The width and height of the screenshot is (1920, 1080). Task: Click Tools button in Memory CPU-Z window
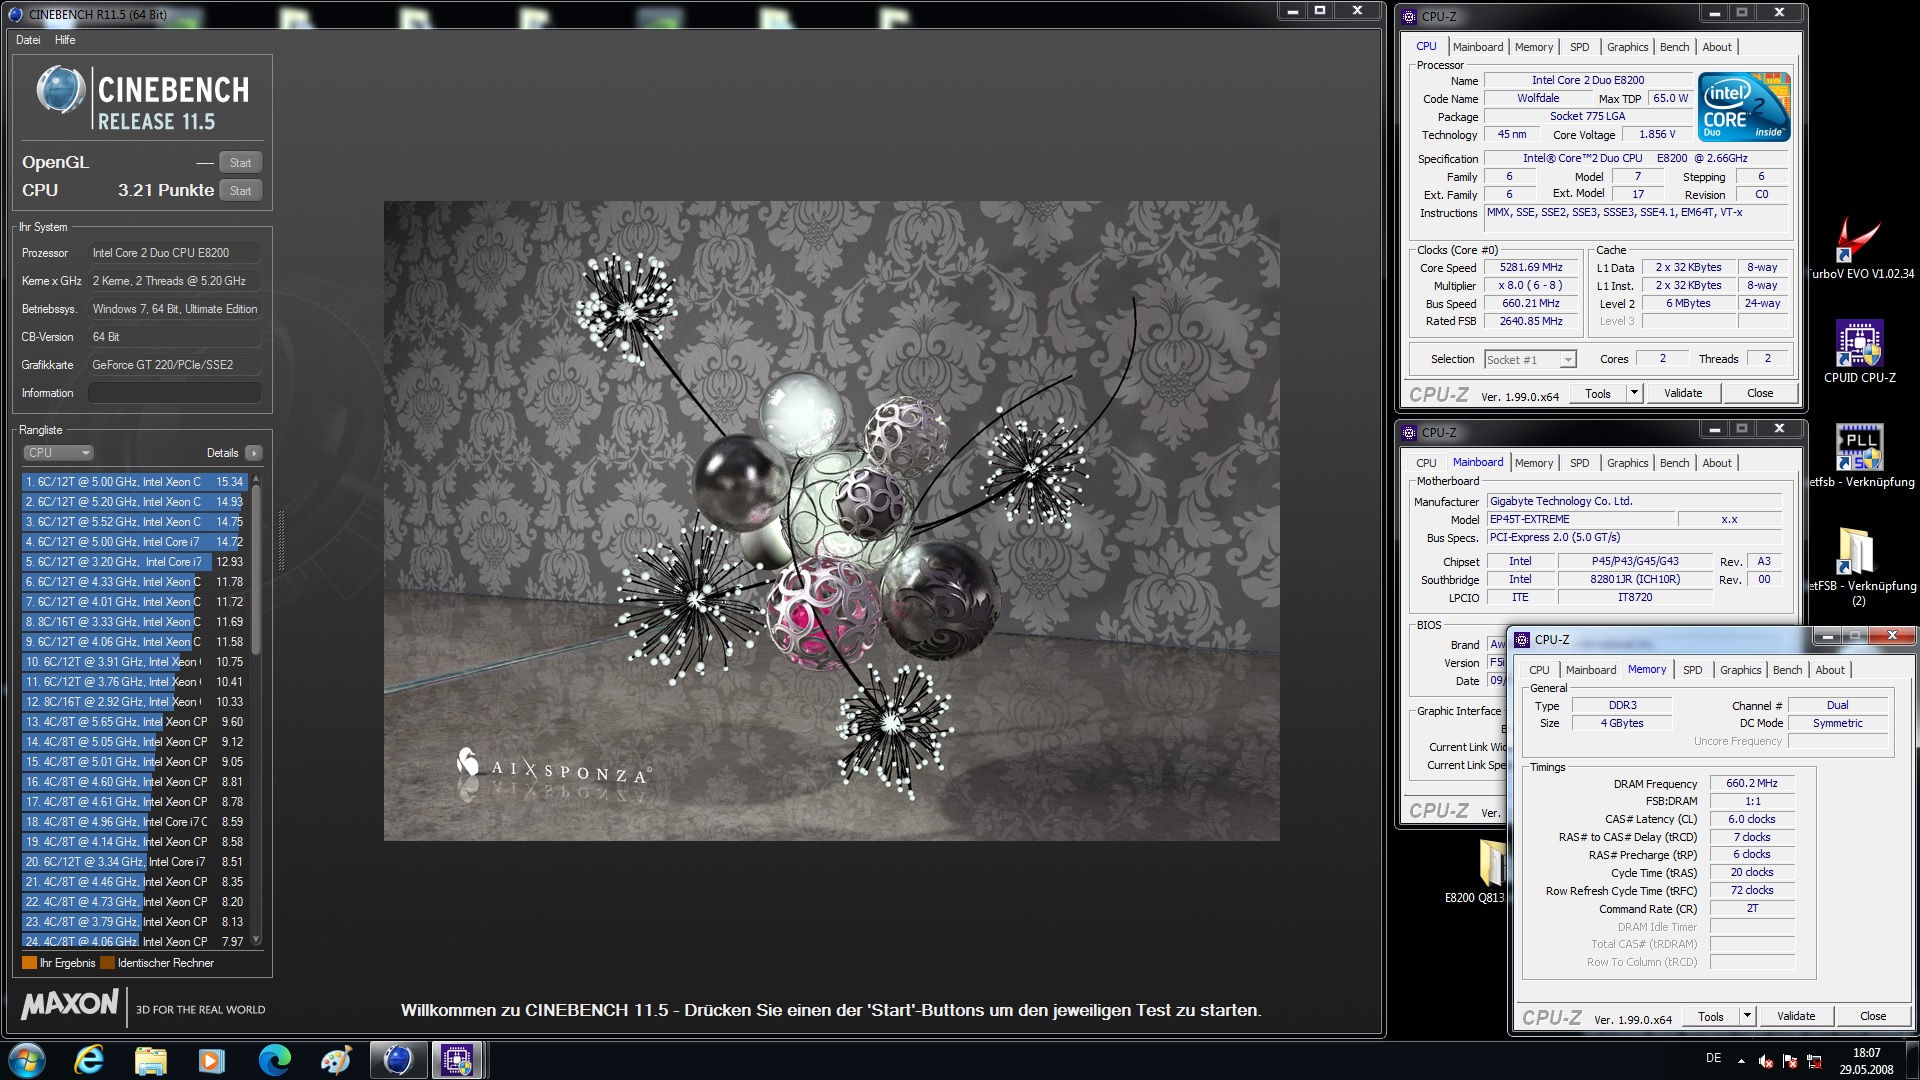point(1711,1016)
